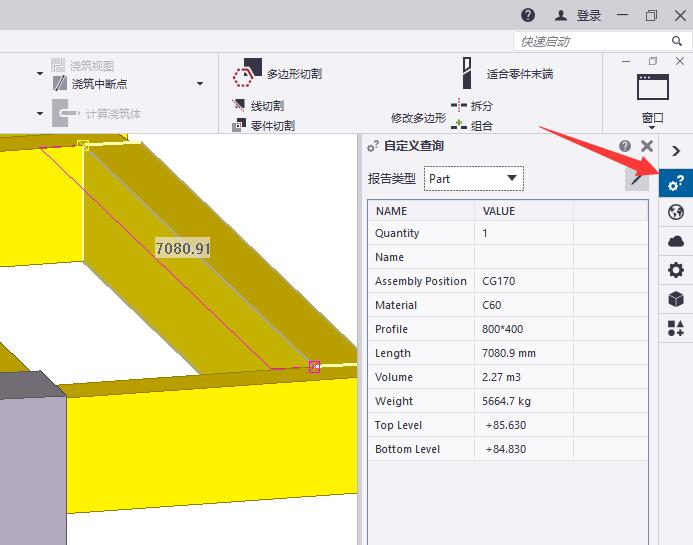Select the Material value C60
The height and width of the screenshot is (545, 693).
coord(491,305)
